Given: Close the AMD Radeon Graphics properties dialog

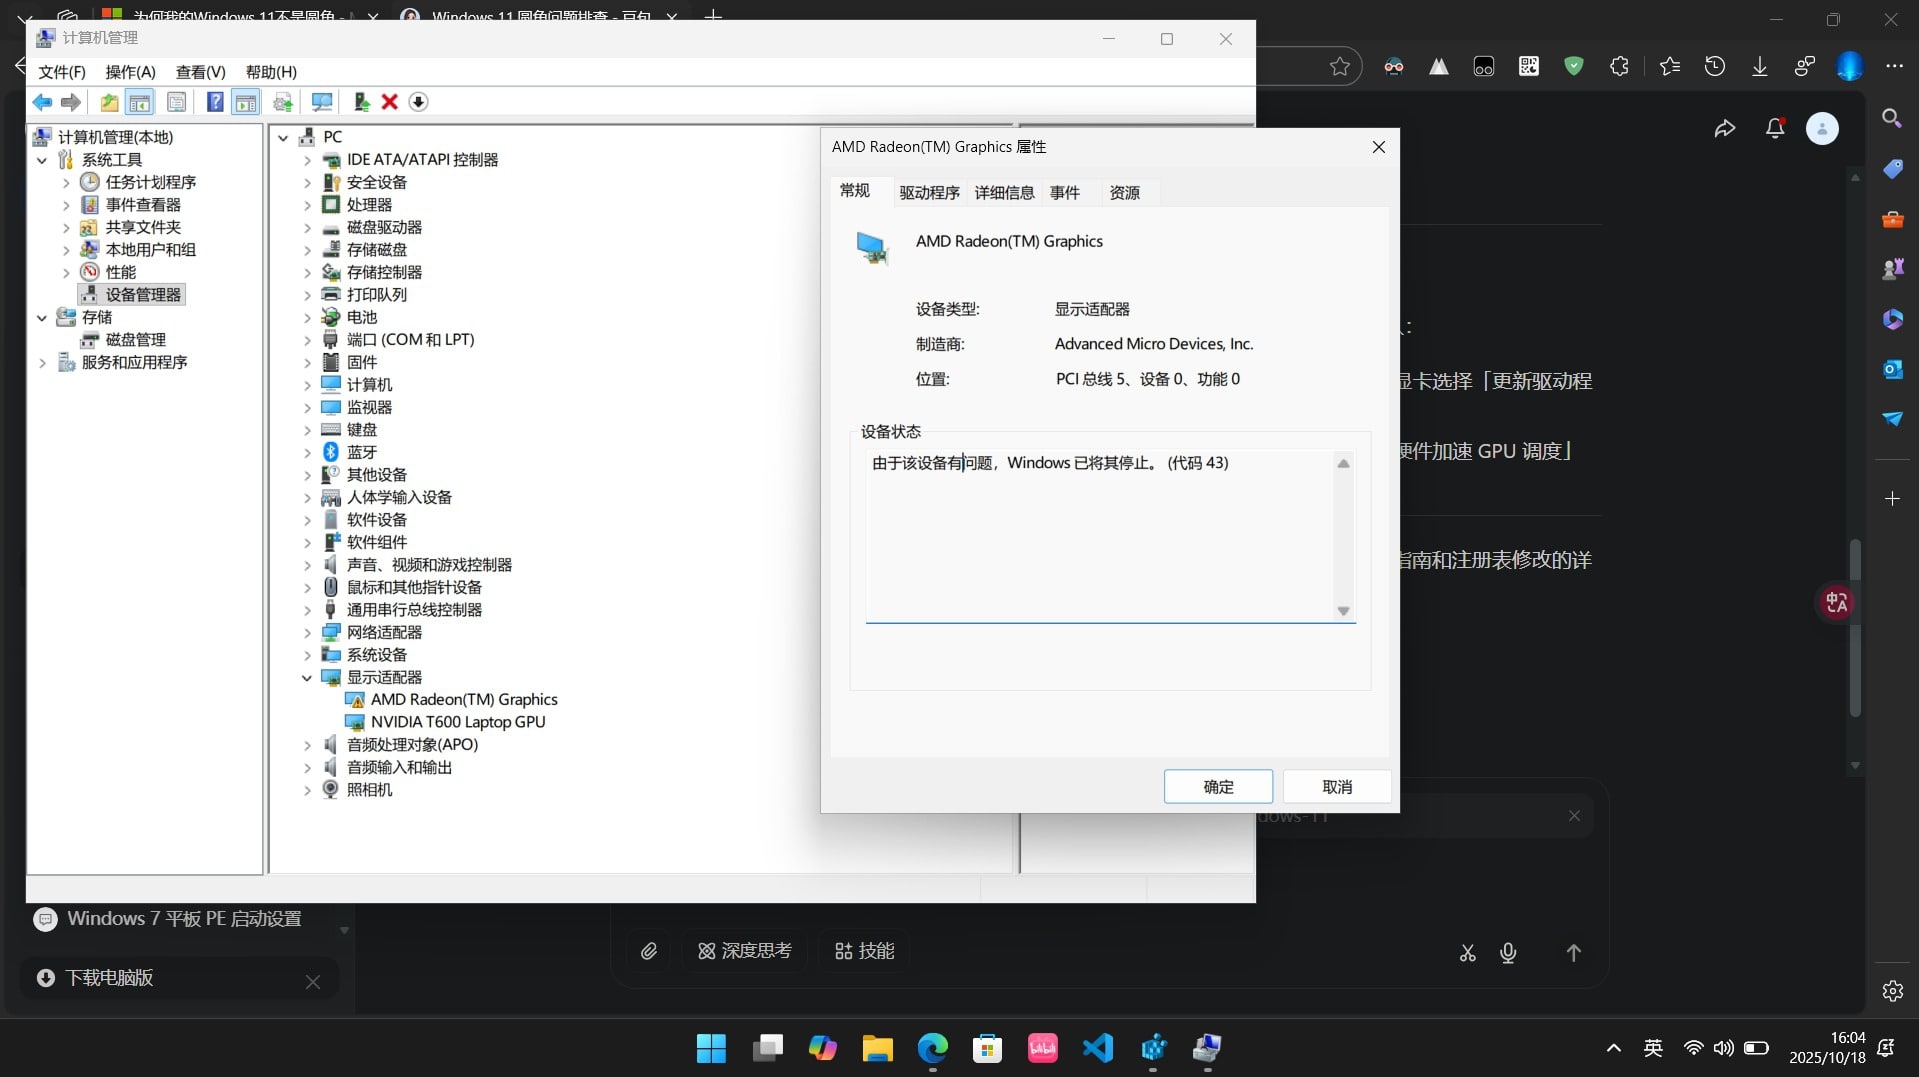Looking at the screenshot, I should [x=1379, y=147].
